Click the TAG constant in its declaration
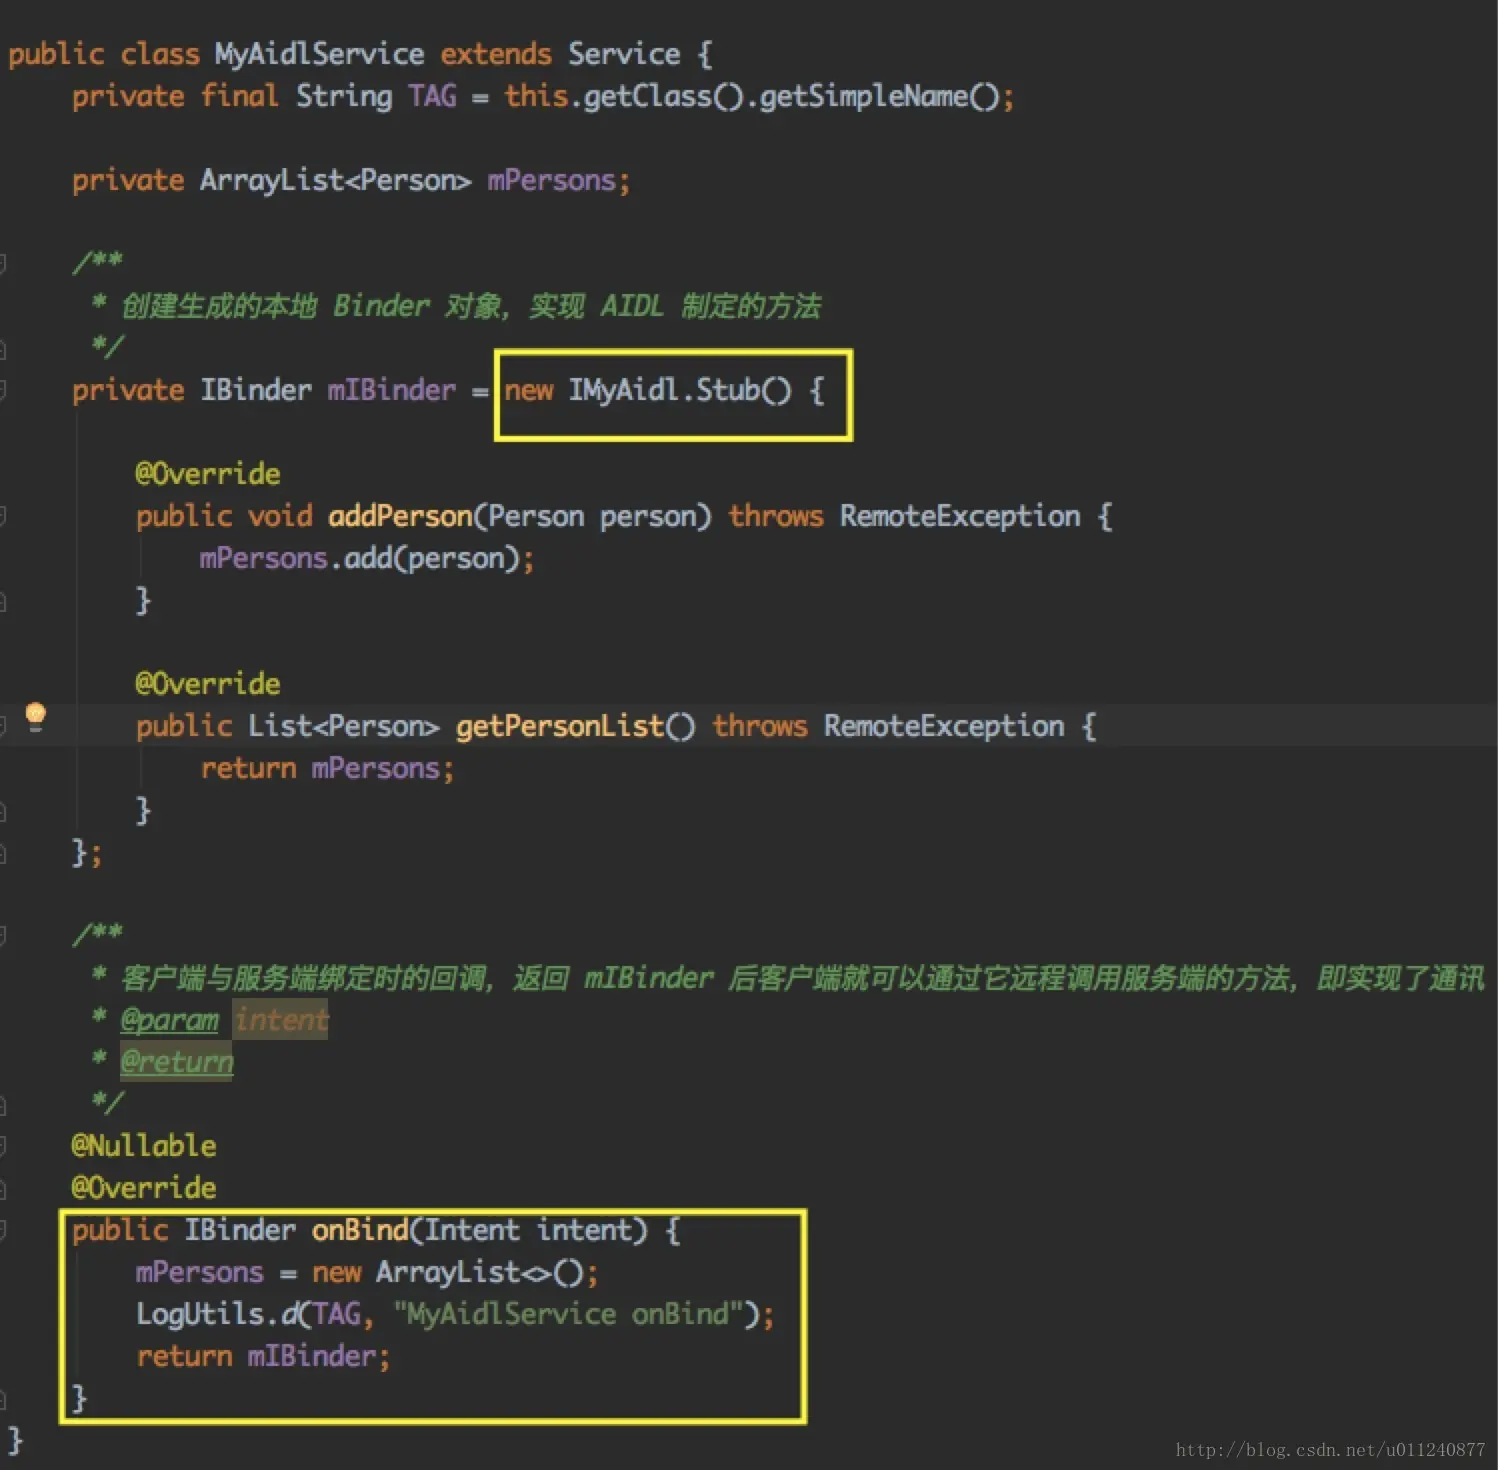 pos(432,96)
